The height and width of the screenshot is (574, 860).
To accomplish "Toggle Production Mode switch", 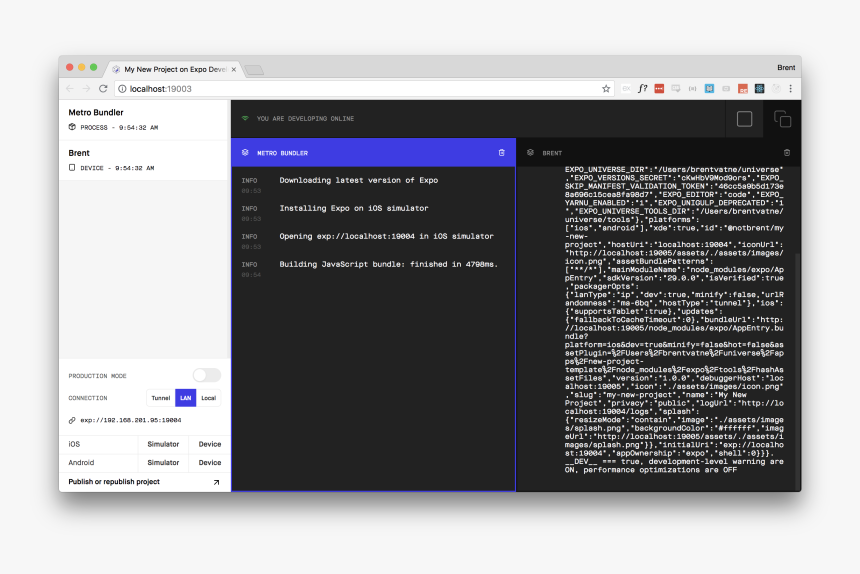I will point(207,376).
